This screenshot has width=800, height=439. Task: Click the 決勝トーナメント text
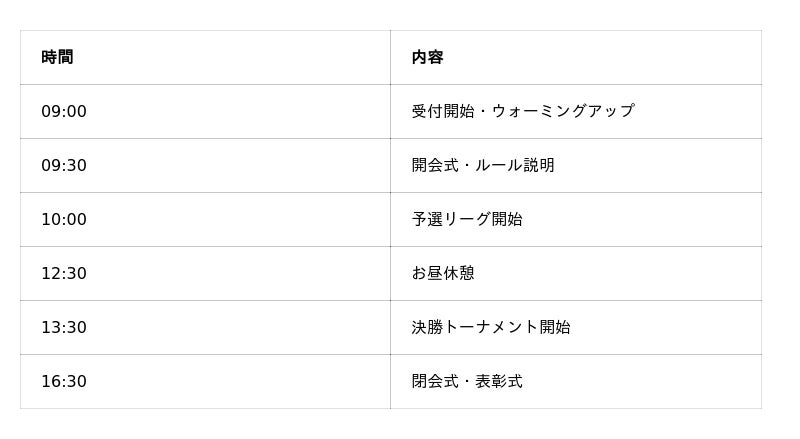pyautogui.click(x=475, y=328)
